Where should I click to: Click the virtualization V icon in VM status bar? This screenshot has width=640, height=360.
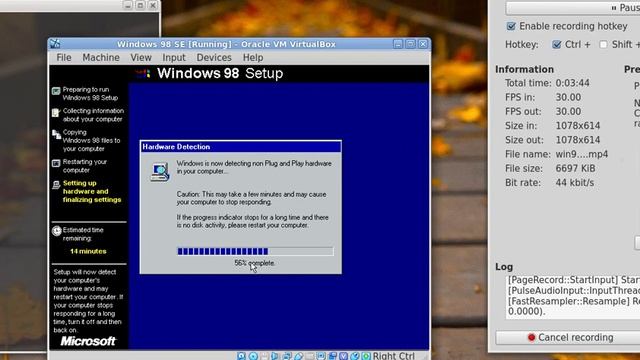click(x=343, y=356)
